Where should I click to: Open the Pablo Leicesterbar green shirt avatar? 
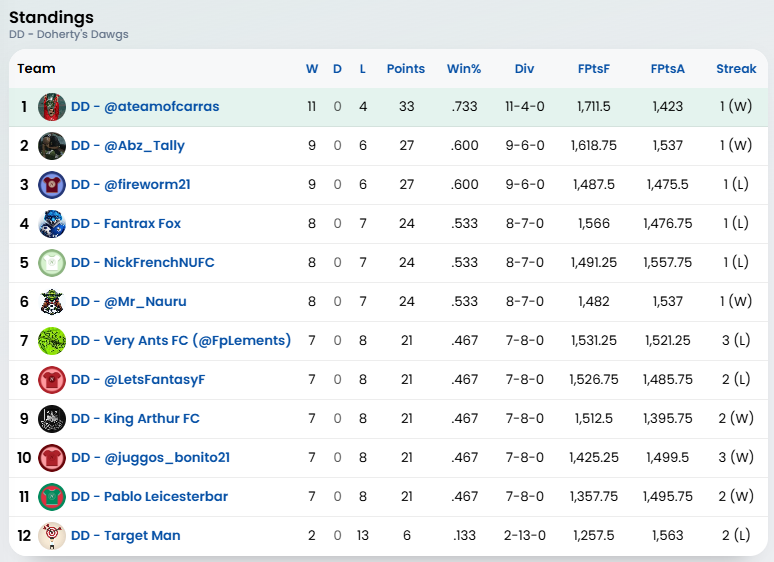52,496
